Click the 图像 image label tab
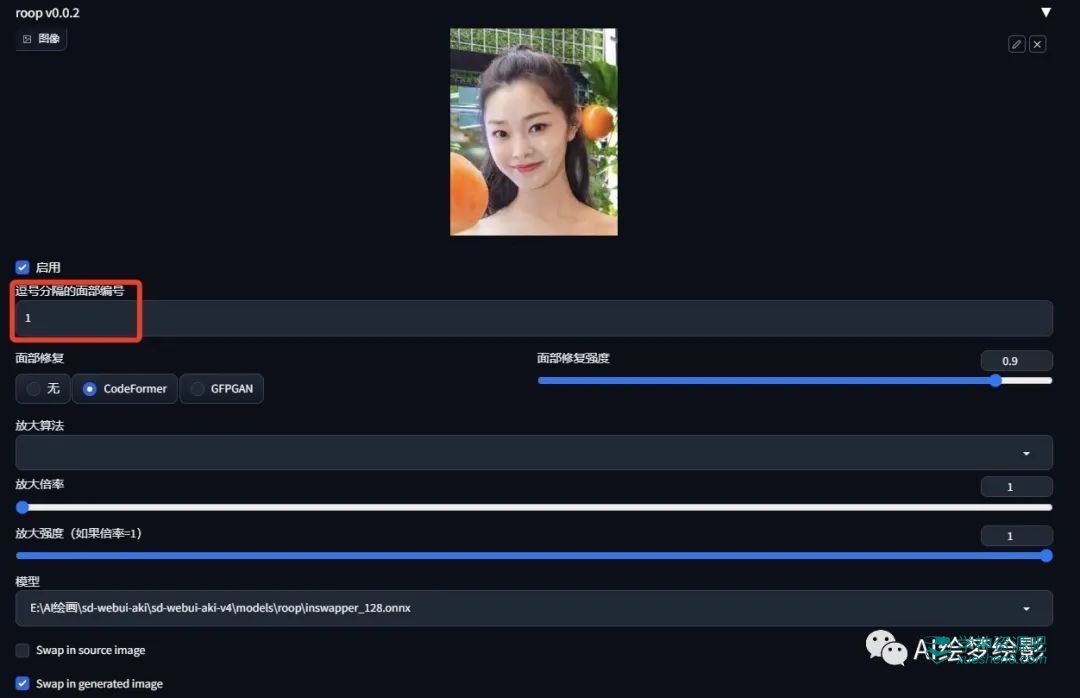The image size is (1080, 698). point(41,39)
